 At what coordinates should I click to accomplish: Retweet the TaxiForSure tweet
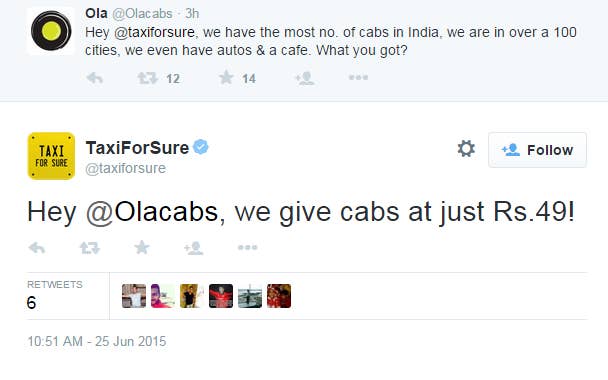click(x=90, y=247)
